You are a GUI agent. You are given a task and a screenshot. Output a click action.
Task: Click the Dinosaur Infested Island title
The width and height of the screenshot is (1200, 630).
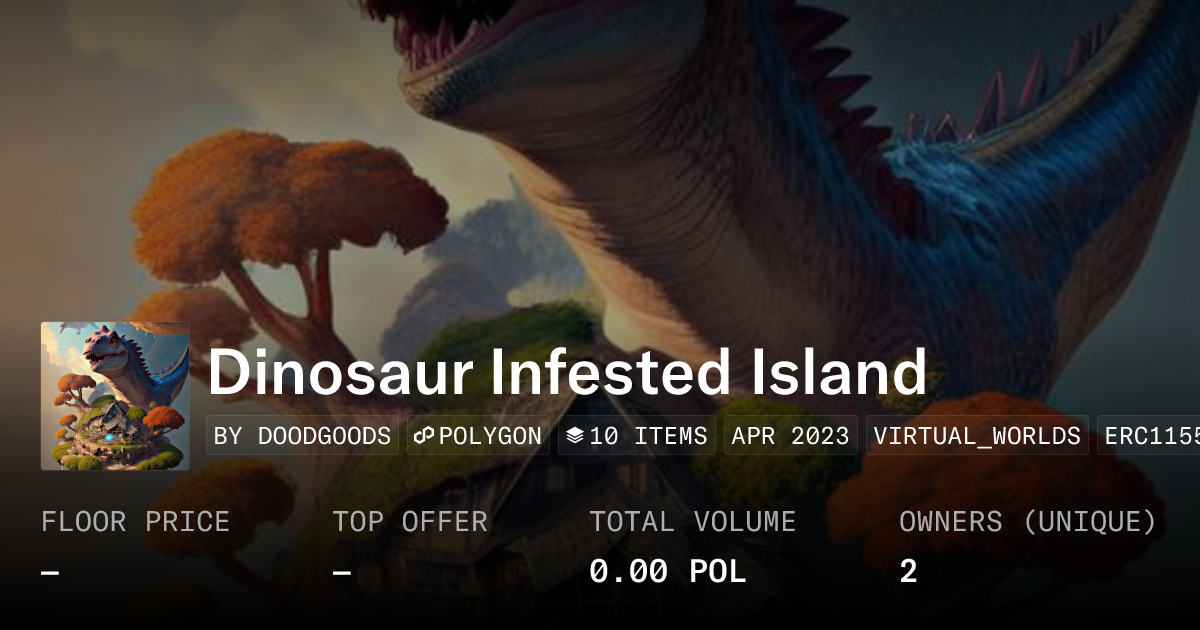click(x=567, y=372)
